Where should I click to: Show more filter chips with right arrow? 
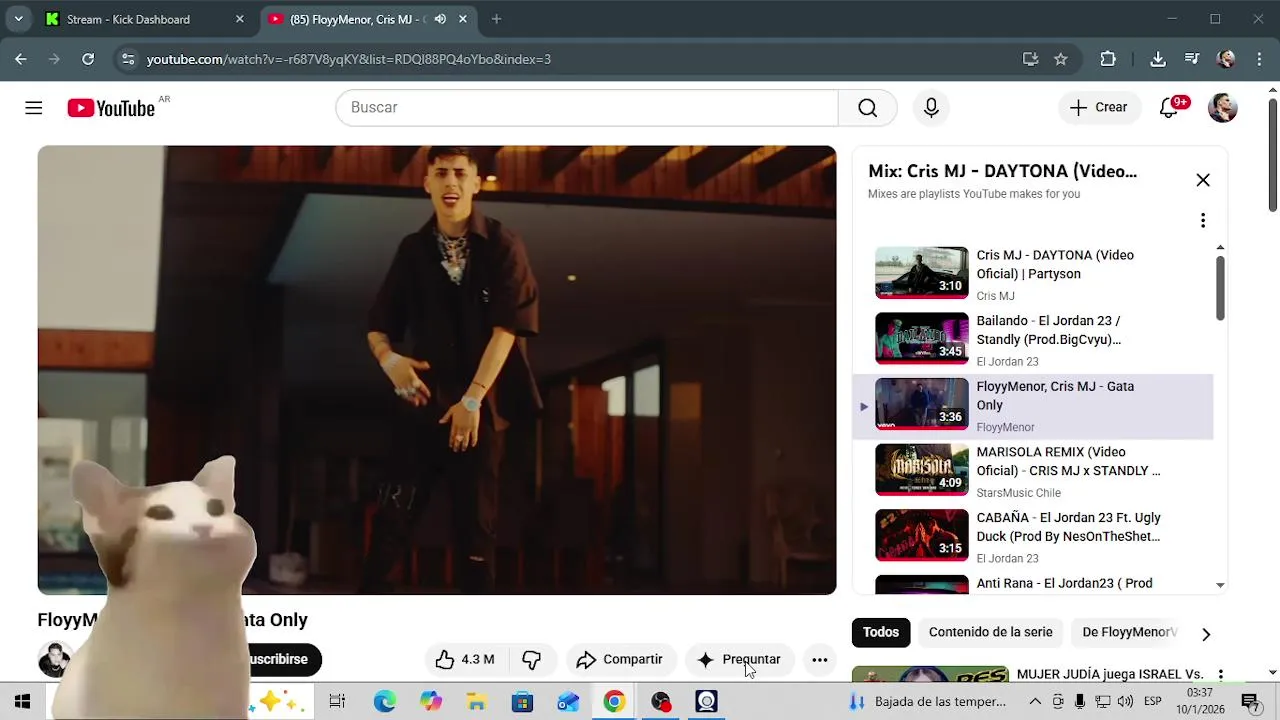(x=1206, y=634)
